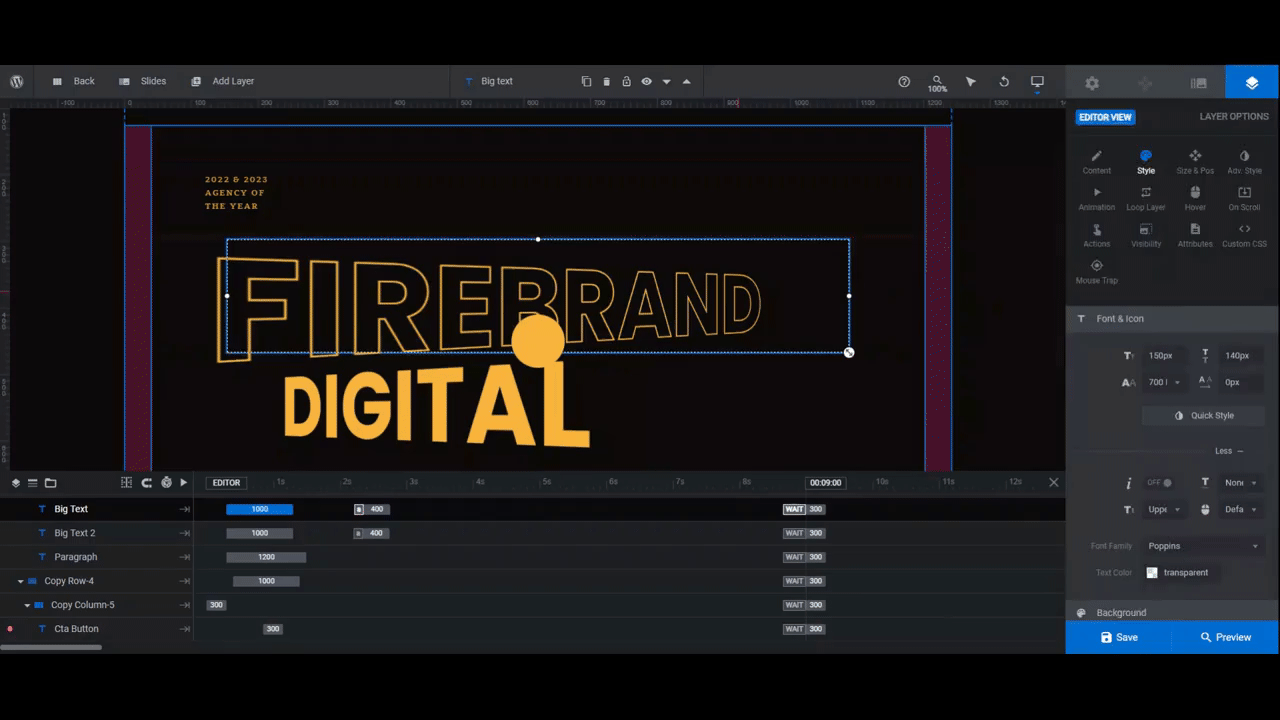Open the Style layer section
This screenshot has height=720, width=1280.
[x=1146, y=162]
